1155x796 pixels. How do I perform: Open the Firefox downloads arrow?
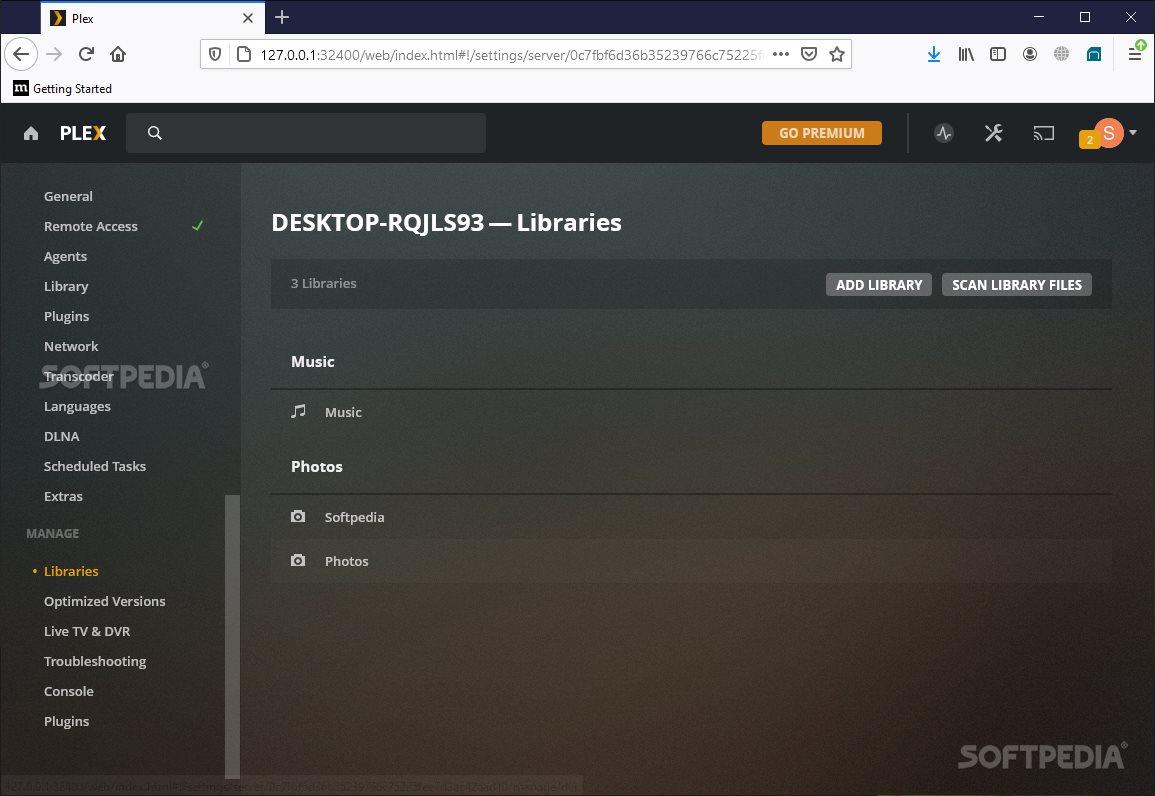[933, 54]
